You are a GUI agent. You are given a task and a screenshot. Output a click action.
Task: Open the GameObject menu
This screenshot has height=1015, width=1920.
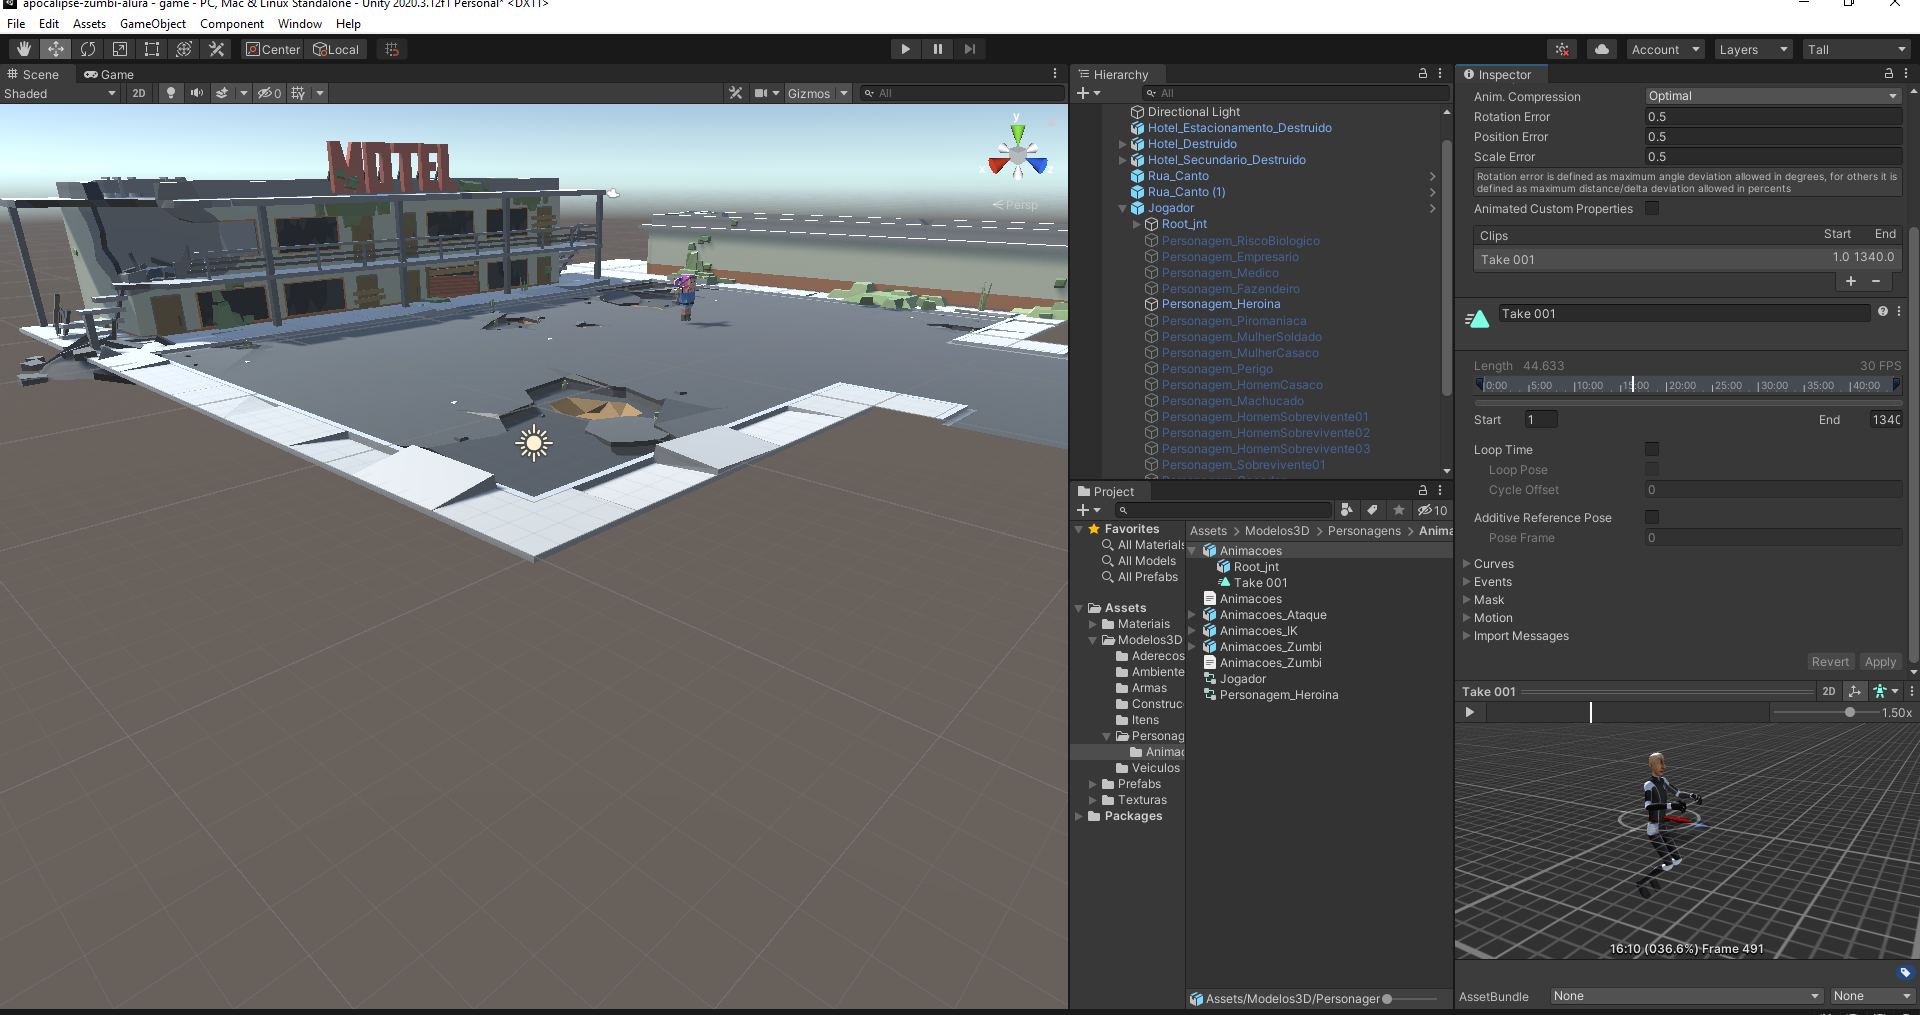click(x=153, y=24)
